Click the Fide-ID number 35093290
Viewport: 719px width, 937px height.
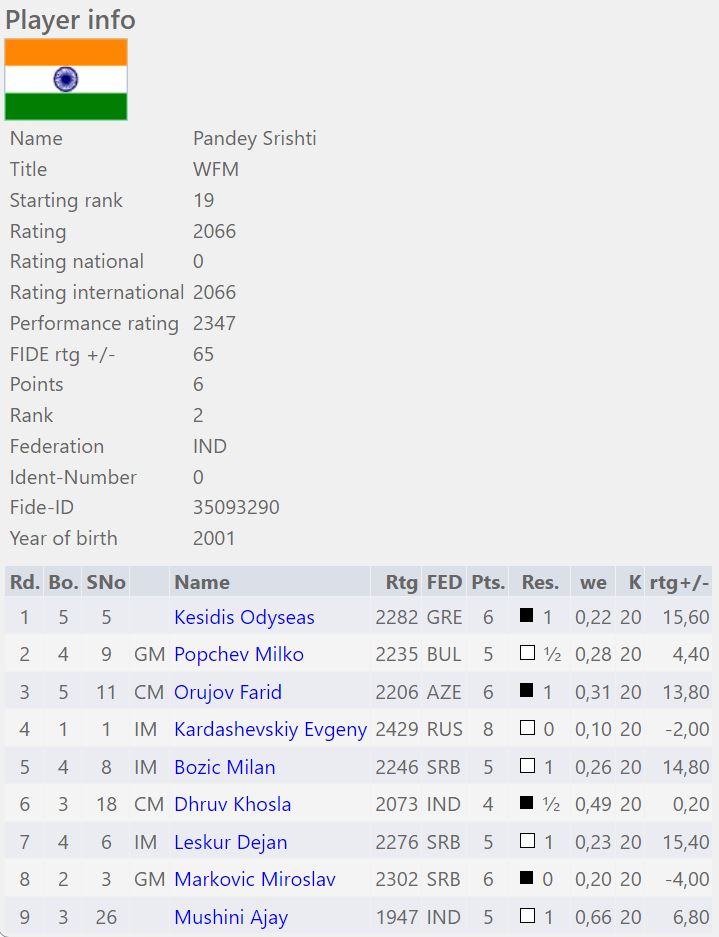coord(236,507)
